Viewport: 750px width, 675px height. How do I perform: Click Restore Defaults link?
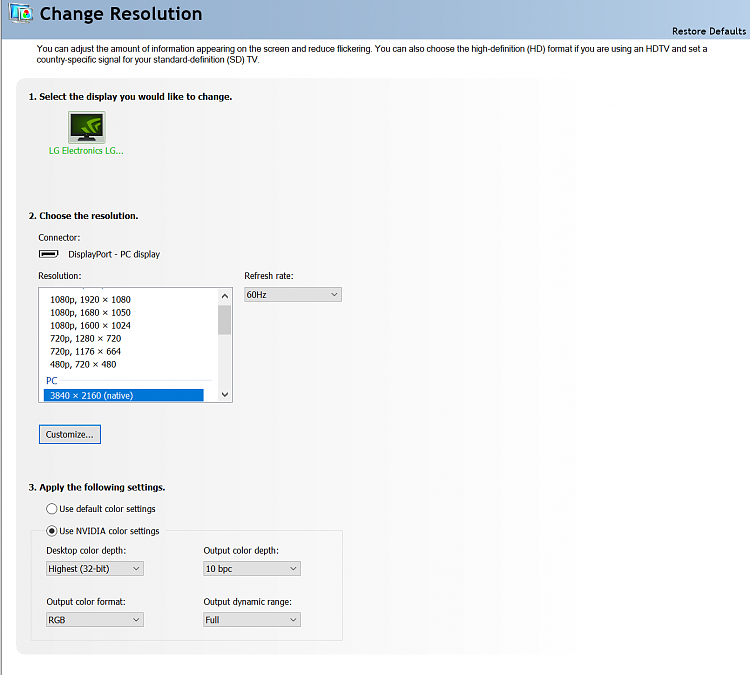(x=708, y=31)
